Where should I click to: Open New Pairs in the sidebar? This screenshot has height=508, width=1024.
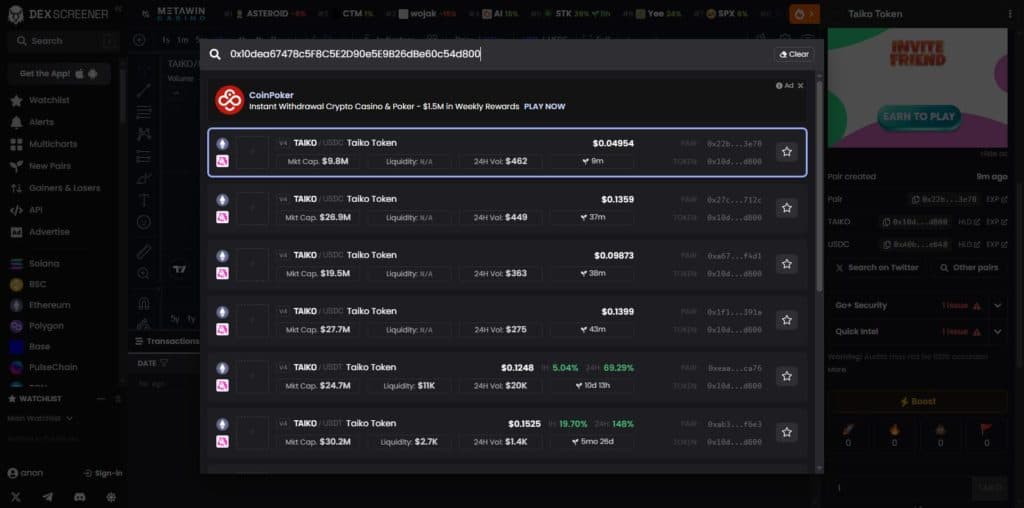50,166
